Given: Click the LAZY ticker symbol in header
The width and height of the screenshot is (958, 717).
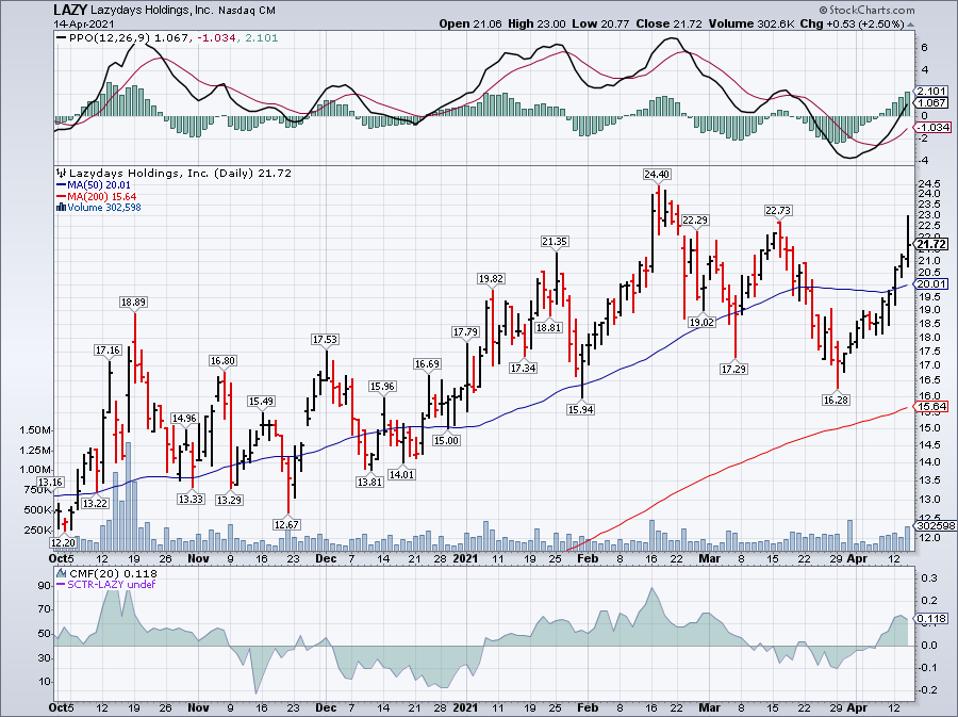Looking at the screenshot, I should pos(70,10).
